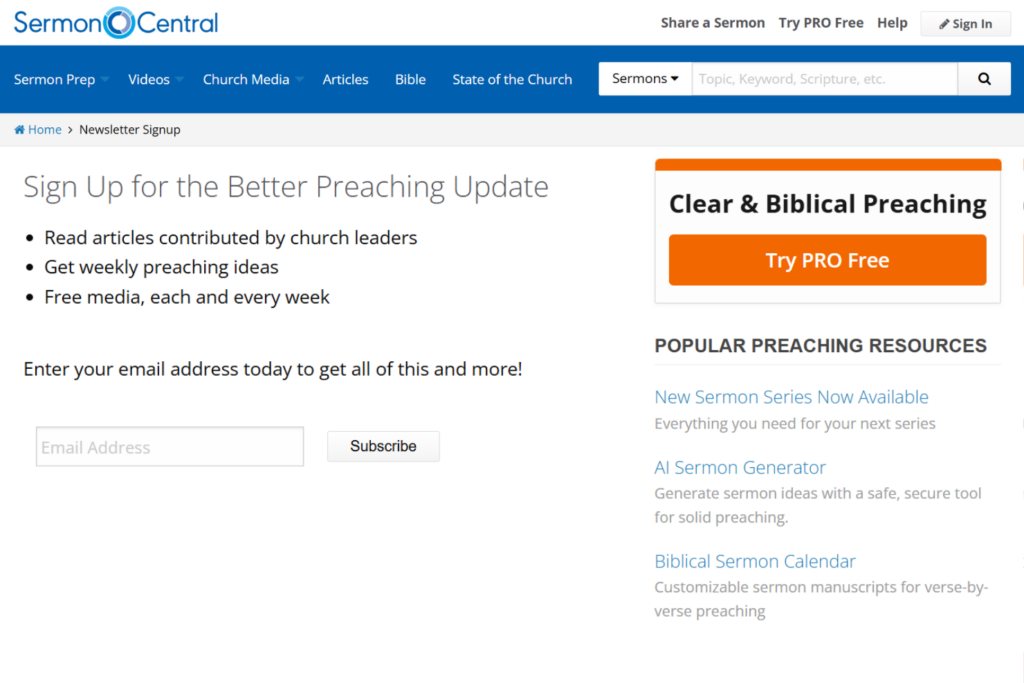The image size is (1024, 683).
Task: Click the SermonCentral logo
Action: [x=116, y=23]
